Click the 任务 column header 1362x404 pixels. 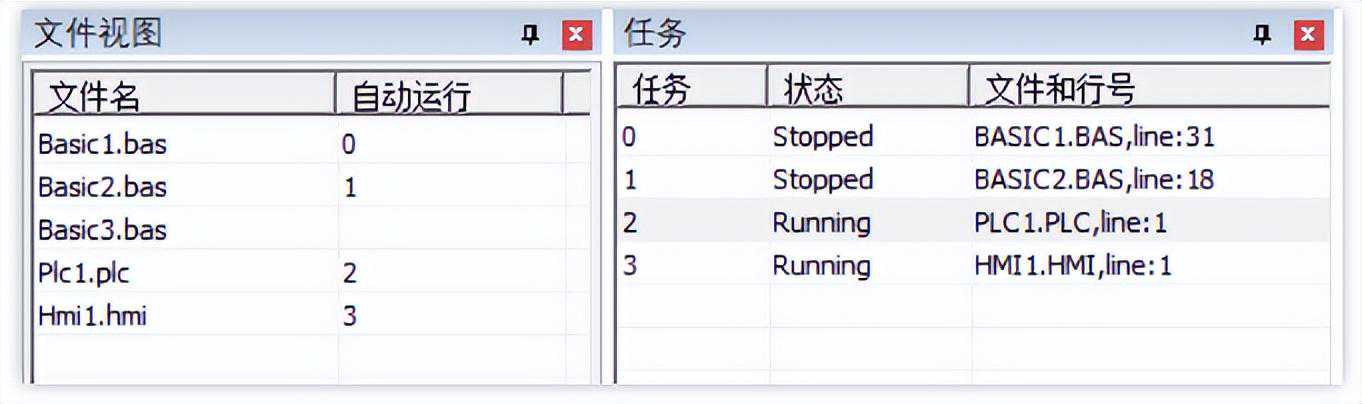click(661, 90)
